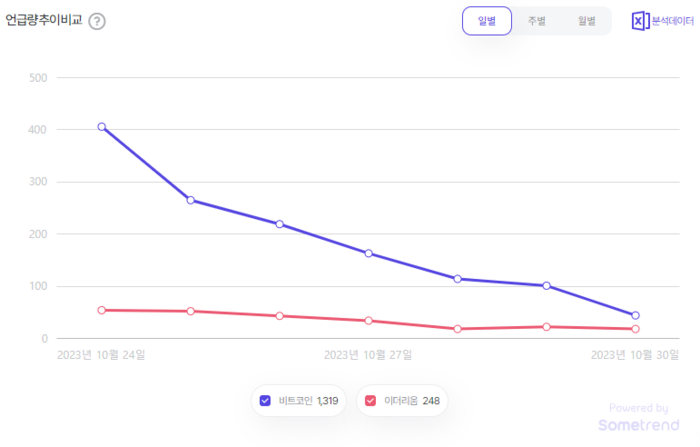Click the Bitcoin data point on Oct 30
This screenshot has height=447, width=700.
click(635, 316)
